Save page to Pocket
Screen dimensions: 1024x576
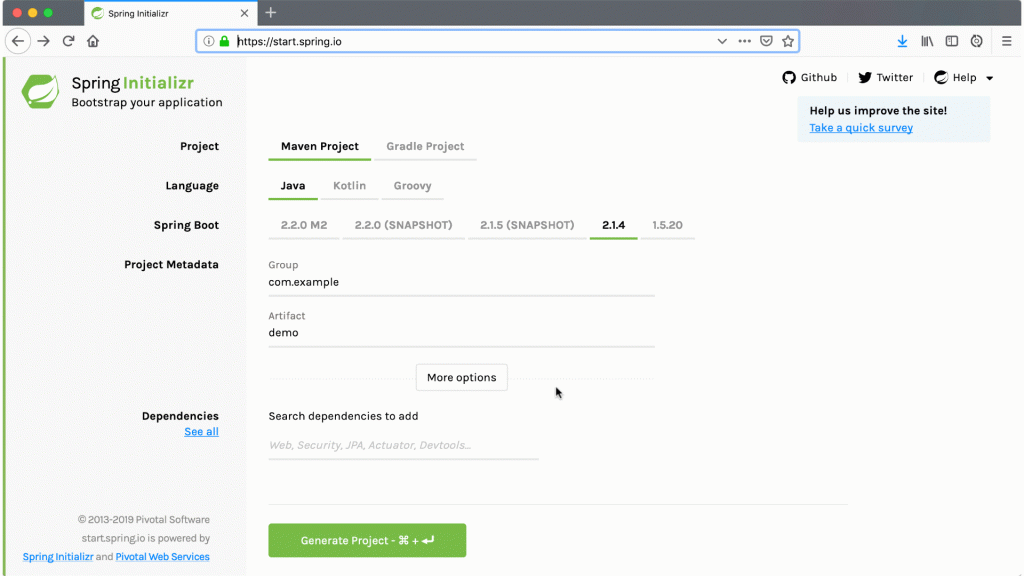coord(766,41)
